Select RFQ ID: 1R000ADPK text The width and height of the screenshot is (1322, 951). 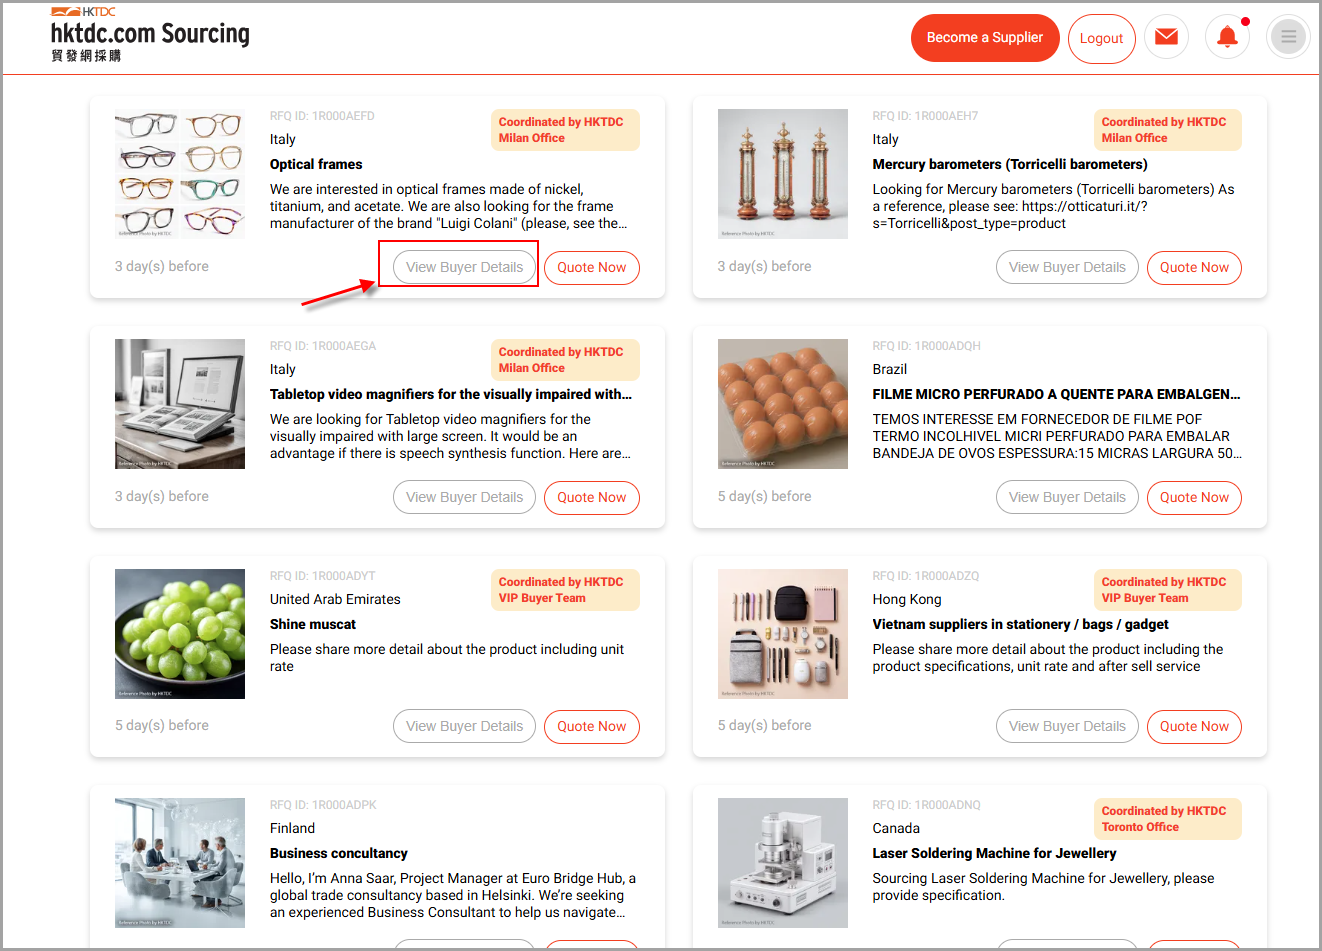(x=323, y=805)
